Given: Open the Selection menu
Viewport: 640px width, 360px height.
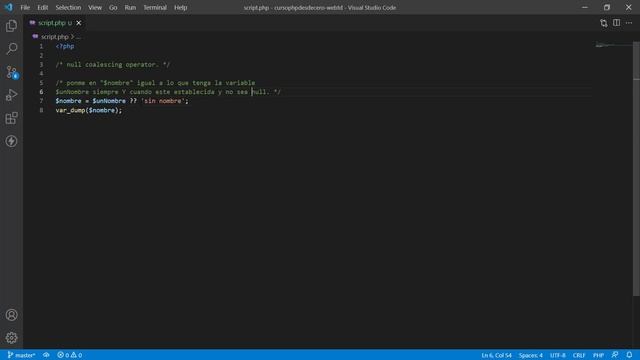Looking at the screenshot, I should coord(68,7).
